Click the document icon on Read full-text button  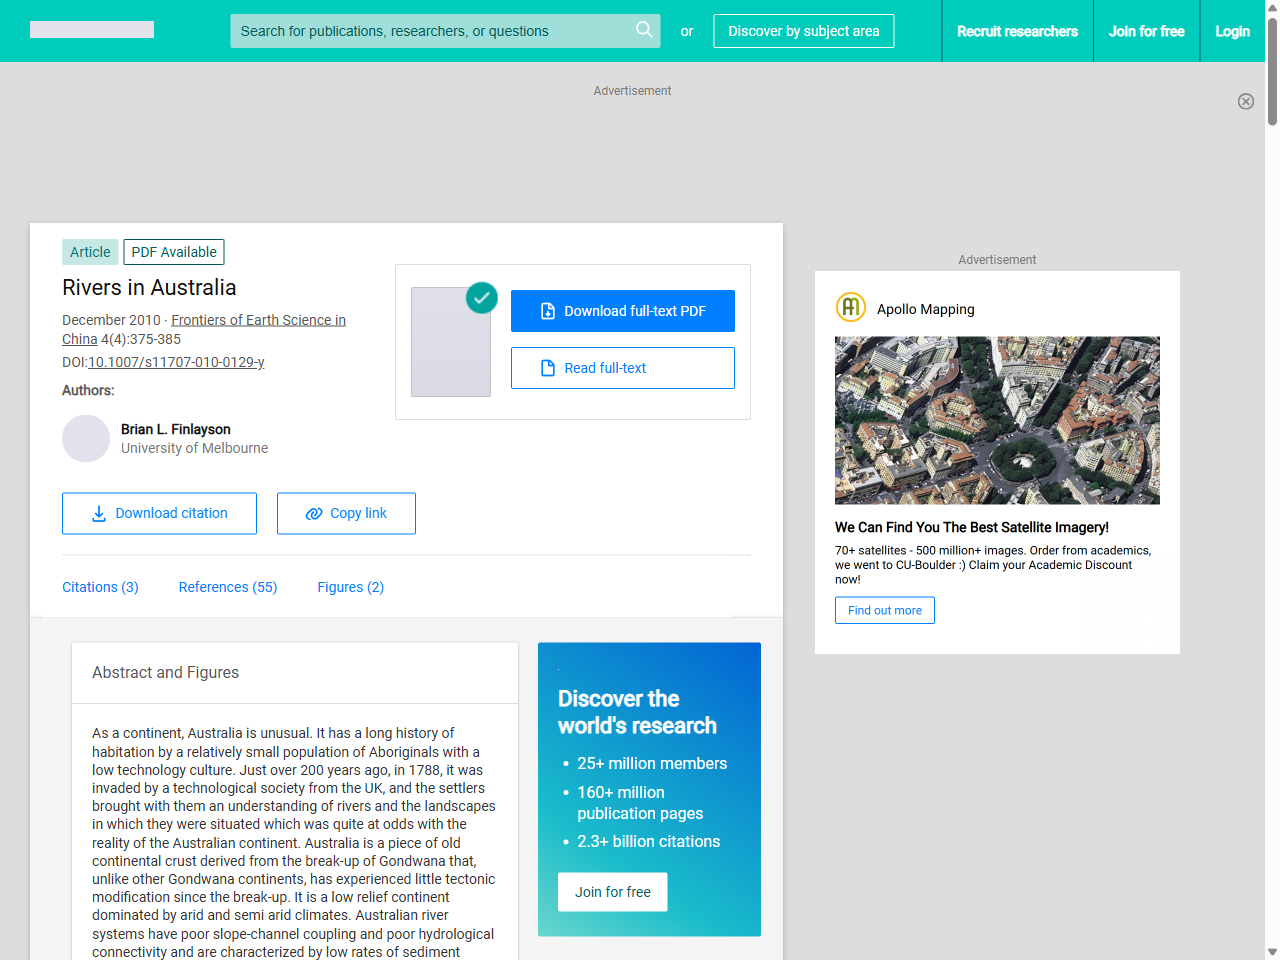(547, 367)
